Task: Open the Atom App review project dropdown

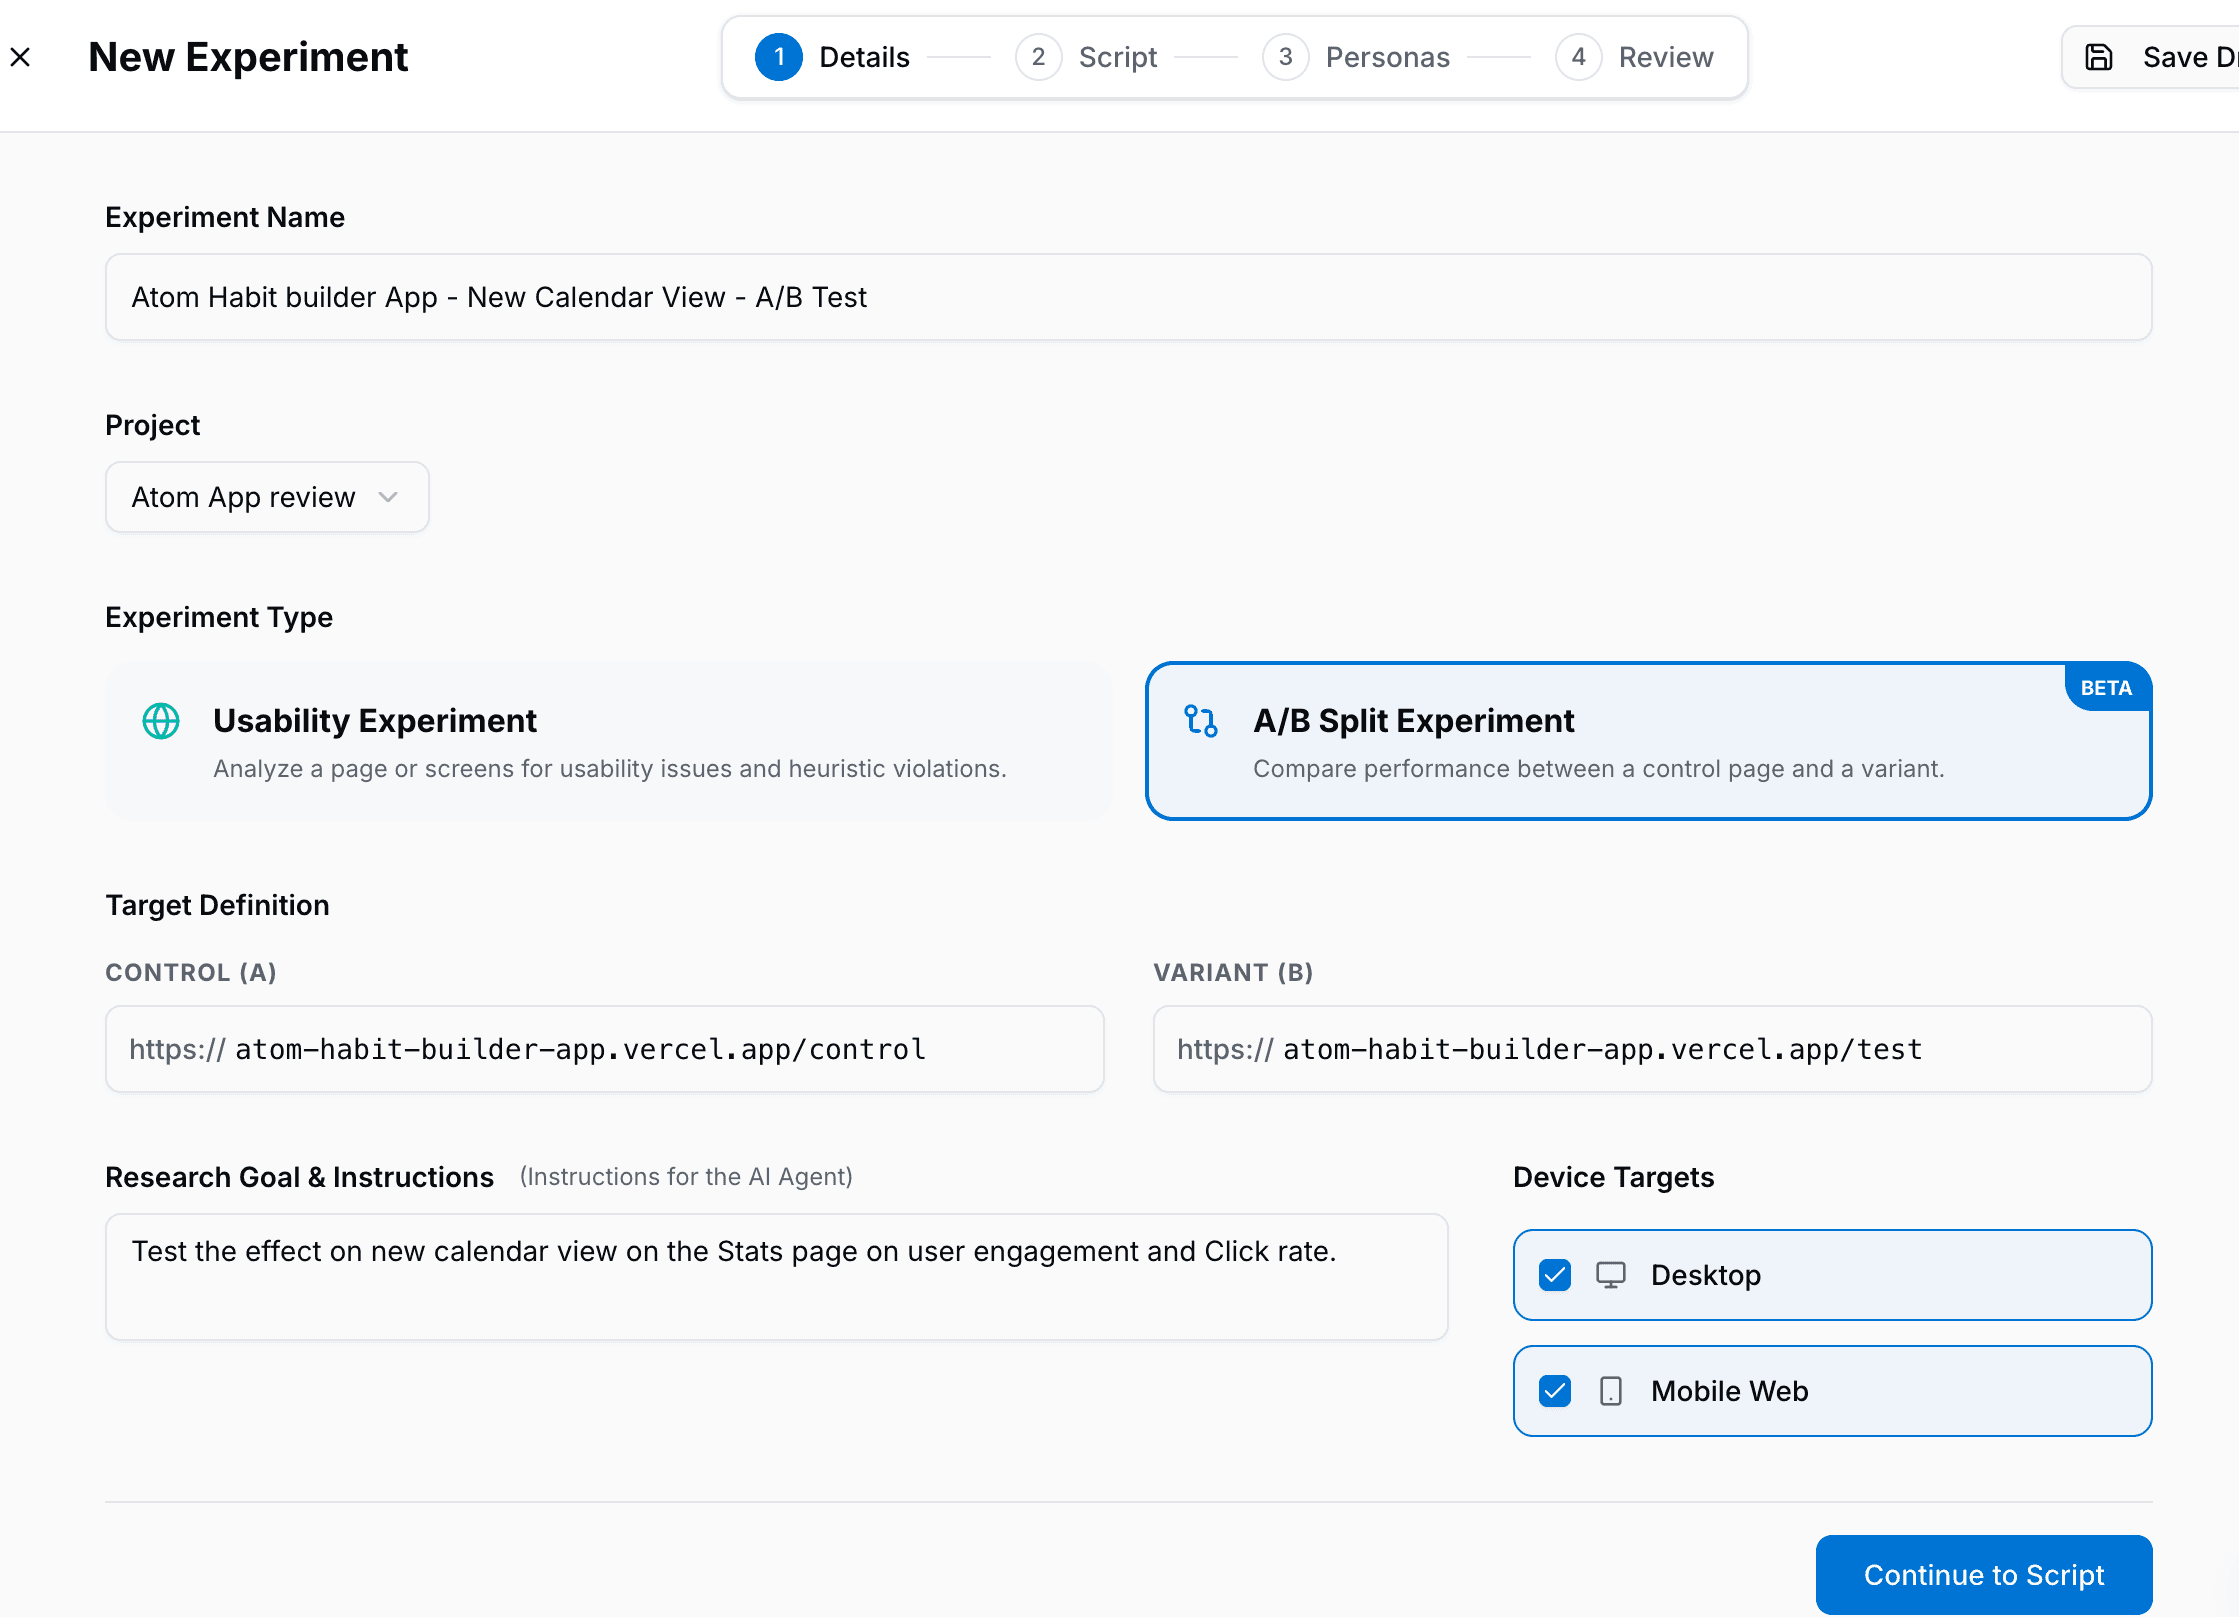Action: (x=267, y=497)
